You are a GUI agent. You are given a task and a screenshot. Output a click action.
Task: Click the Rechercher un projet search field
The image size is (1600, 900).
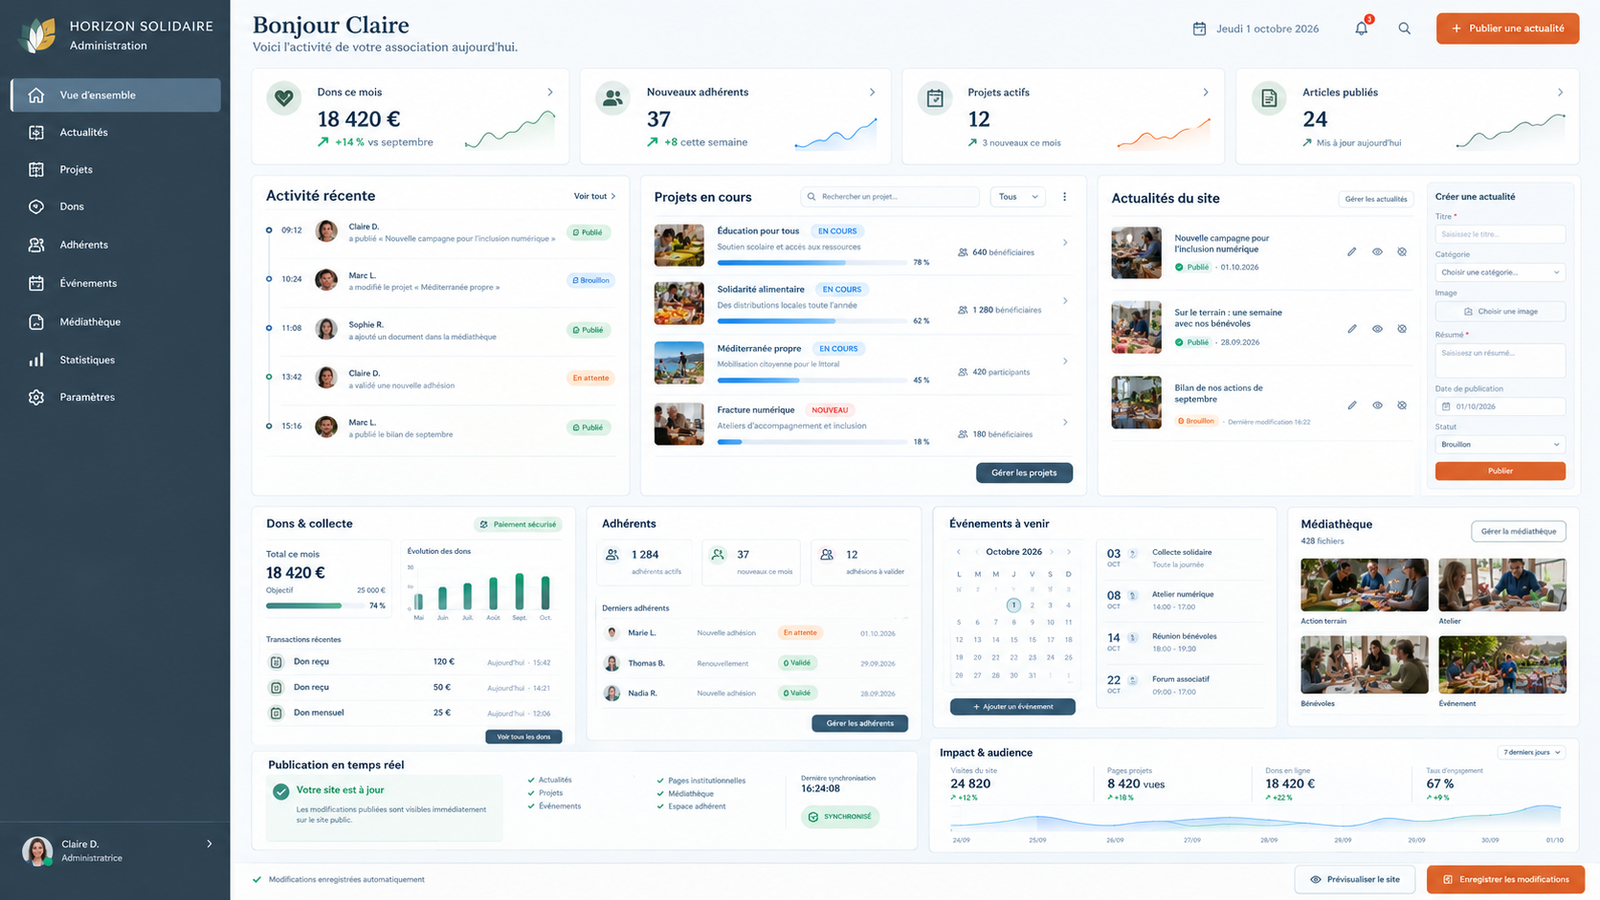click(x=890, y=197)
